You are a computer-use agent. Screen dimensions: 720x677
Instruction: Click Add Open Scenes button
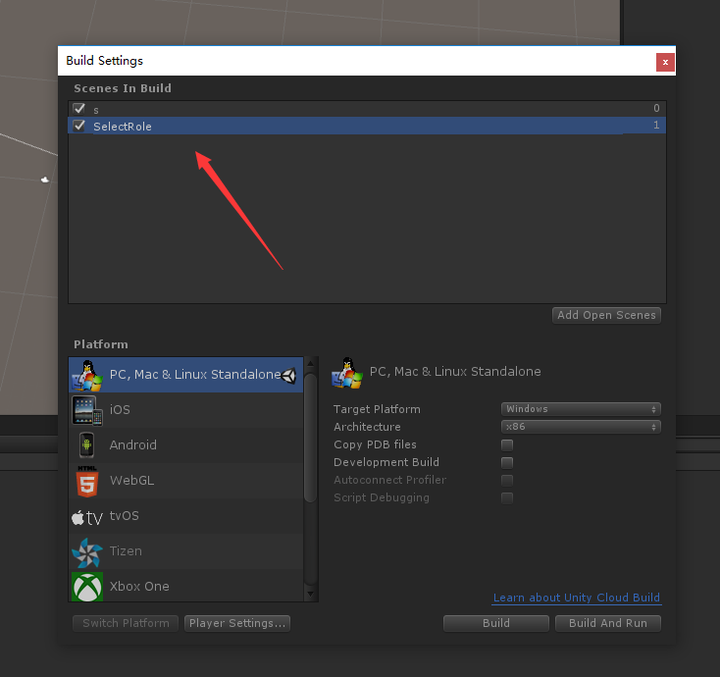606,315
